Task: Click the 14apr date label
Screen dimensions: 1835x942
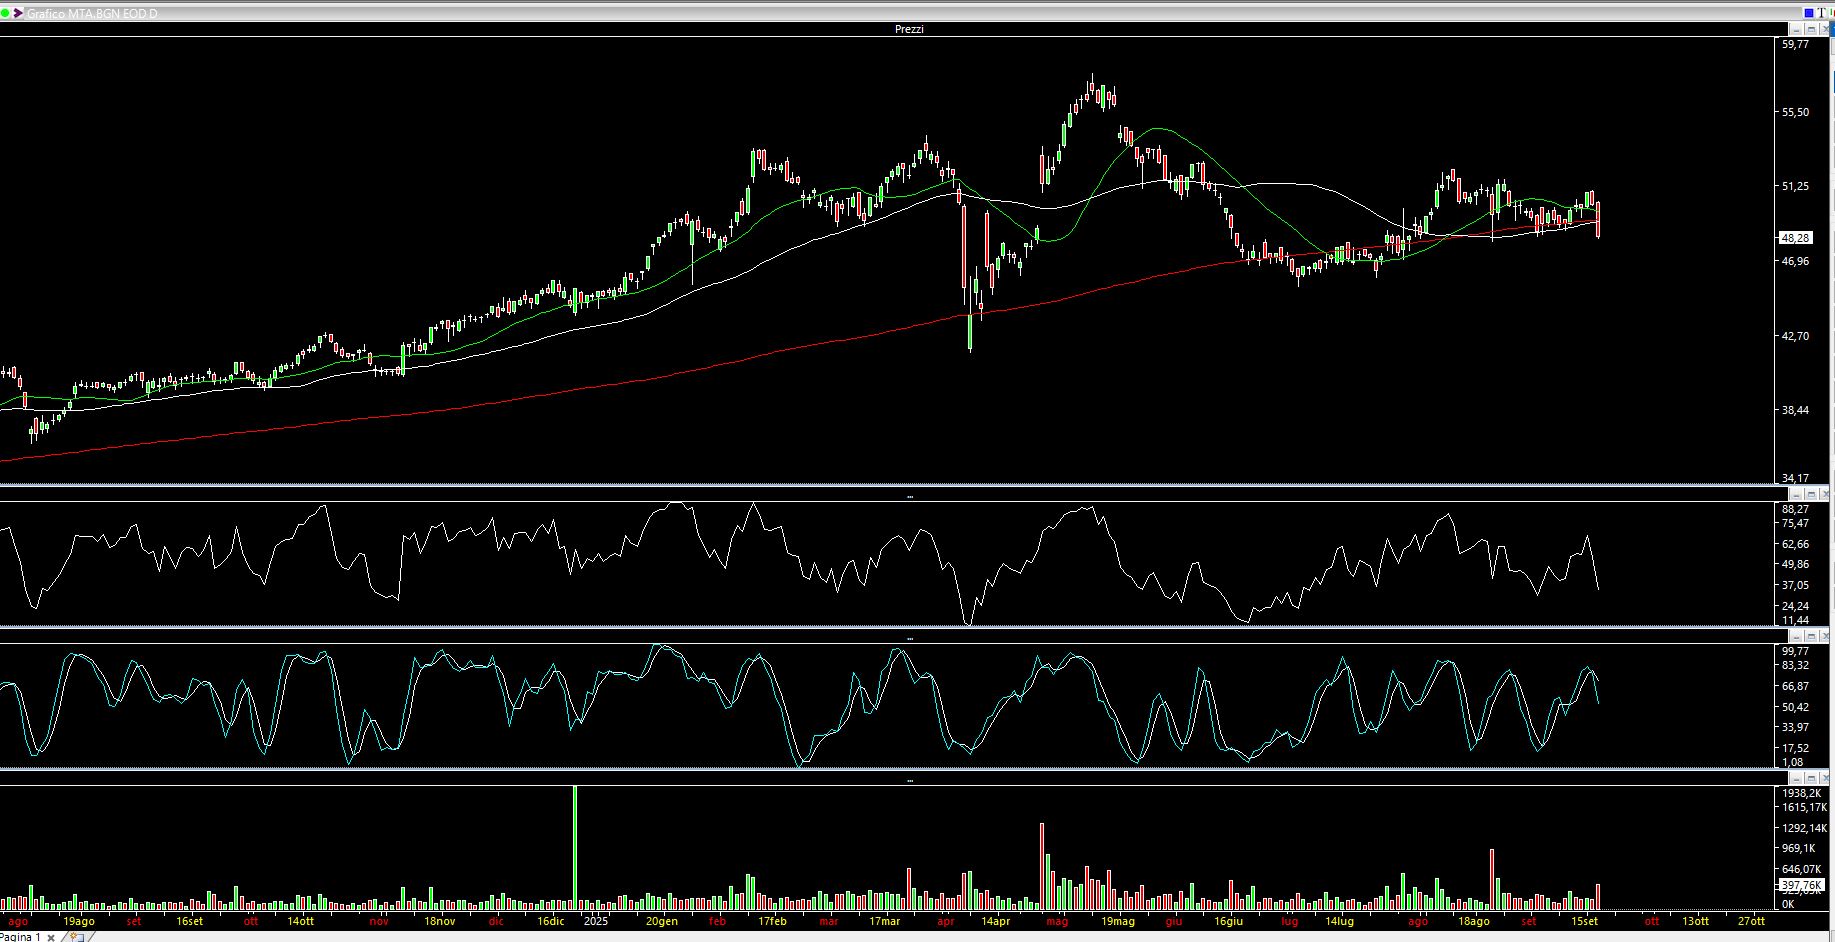Action: coord(995,921)
